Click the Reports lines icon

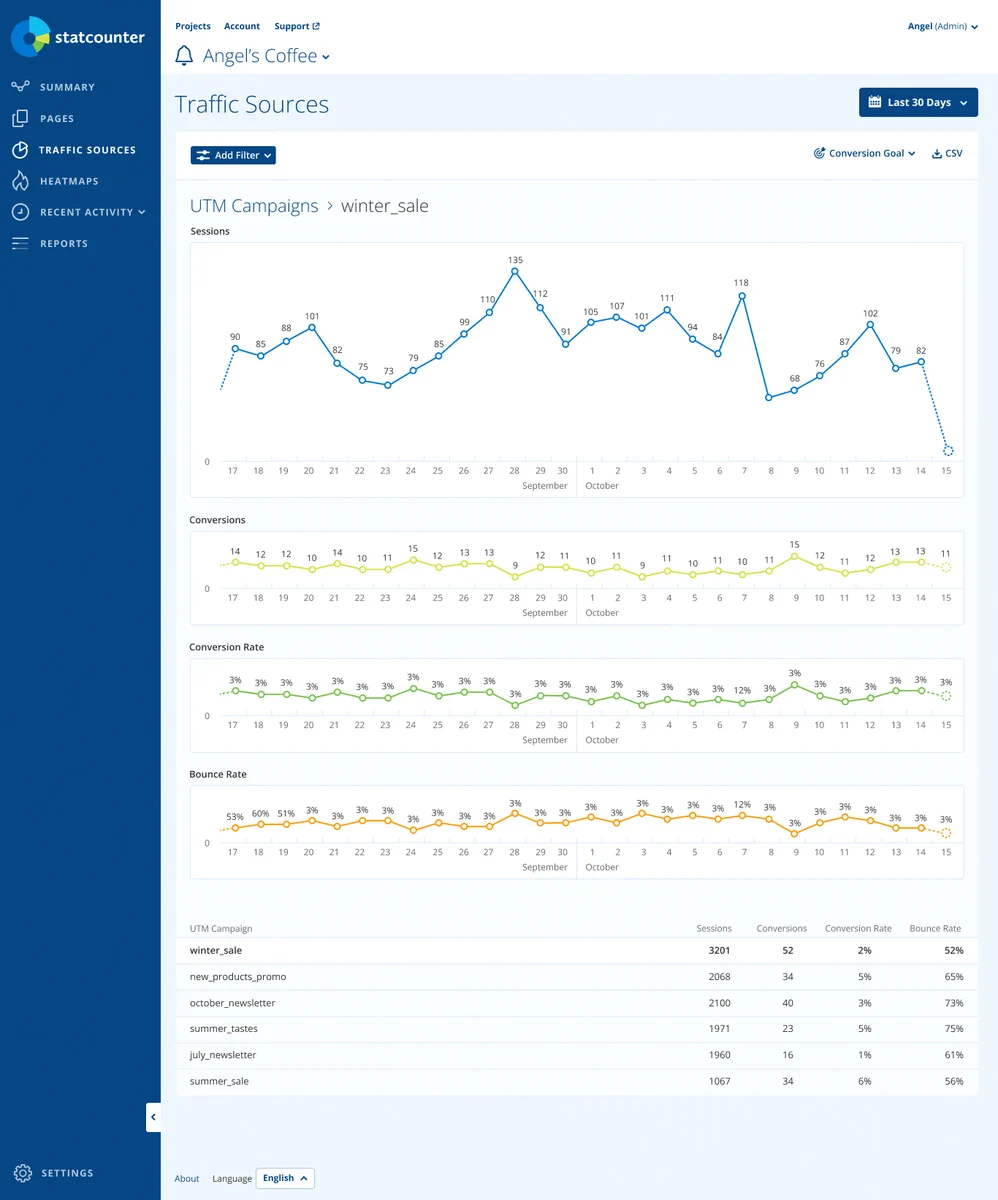pyautogui.click(x=20, y=244)
